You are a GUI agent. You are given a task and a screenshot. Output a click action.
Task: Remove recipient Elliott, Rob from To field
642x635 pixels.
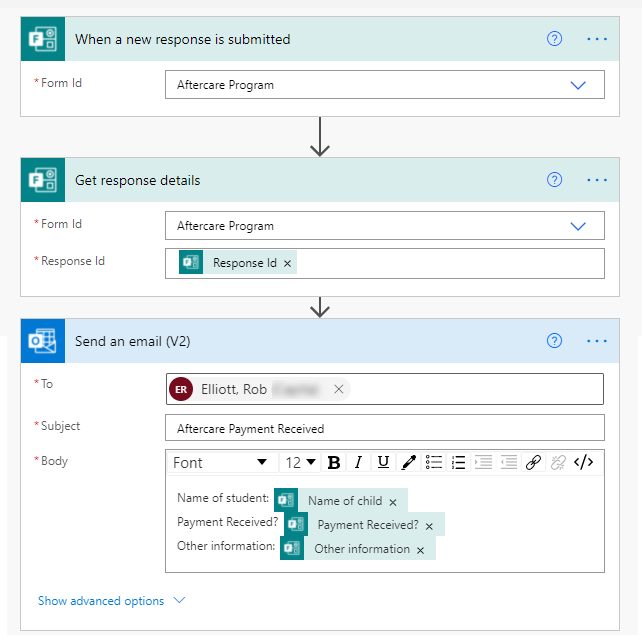tap(339, 389)
